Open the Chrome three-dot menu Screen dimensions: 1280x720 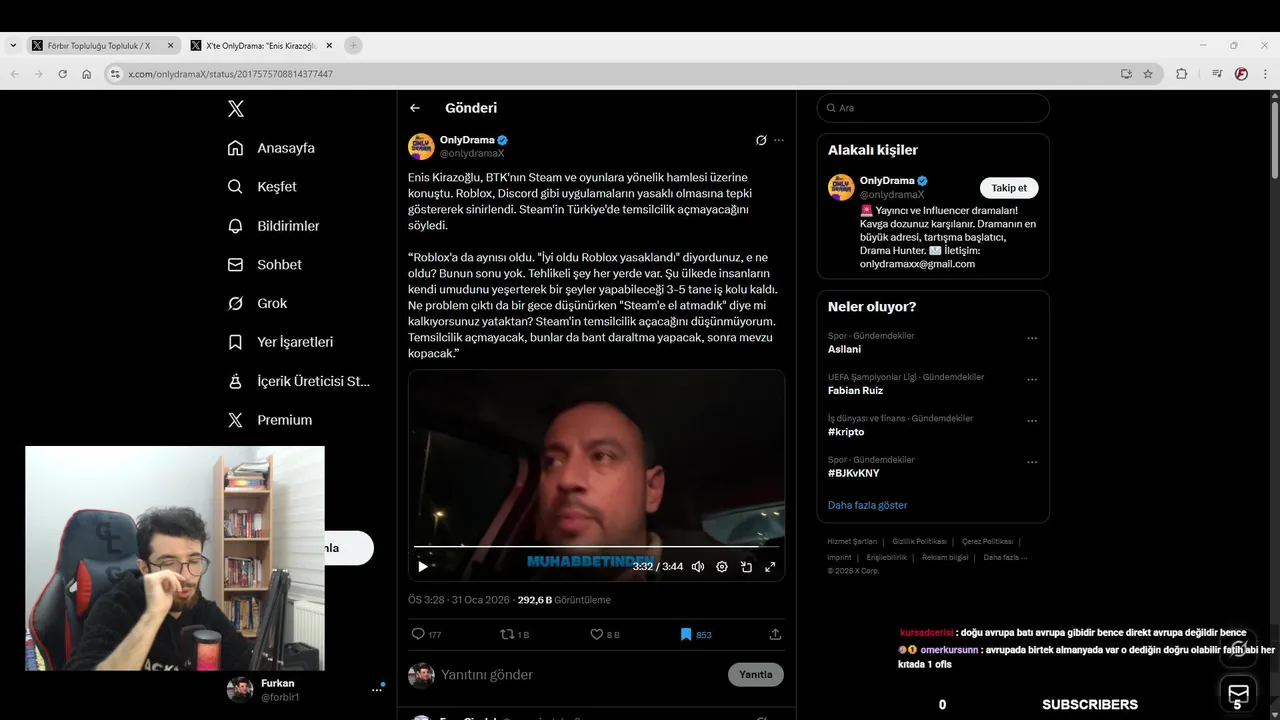tap(1265, 74)
